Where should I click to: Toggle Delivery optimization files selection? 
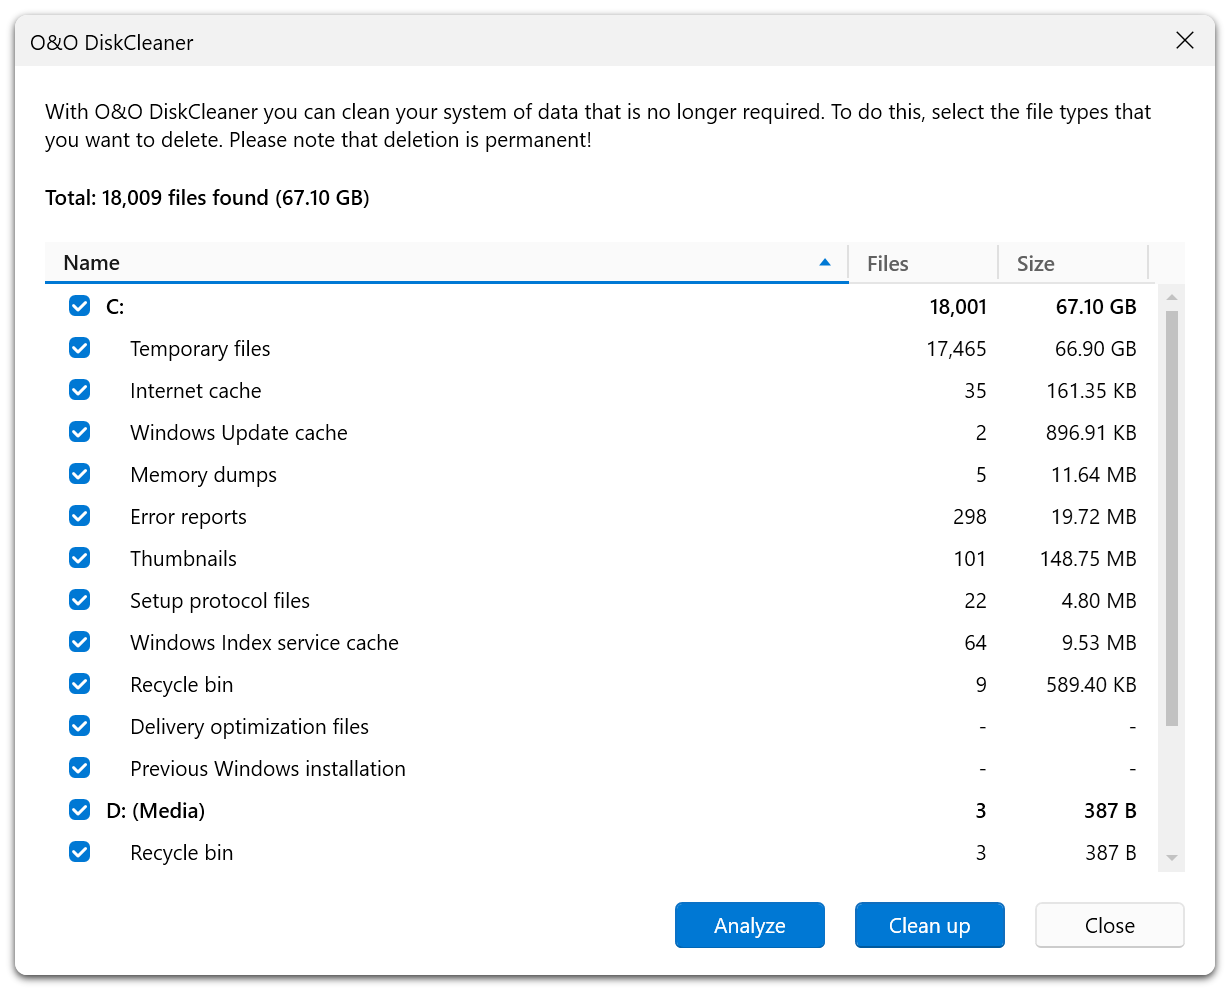[79, 726]
